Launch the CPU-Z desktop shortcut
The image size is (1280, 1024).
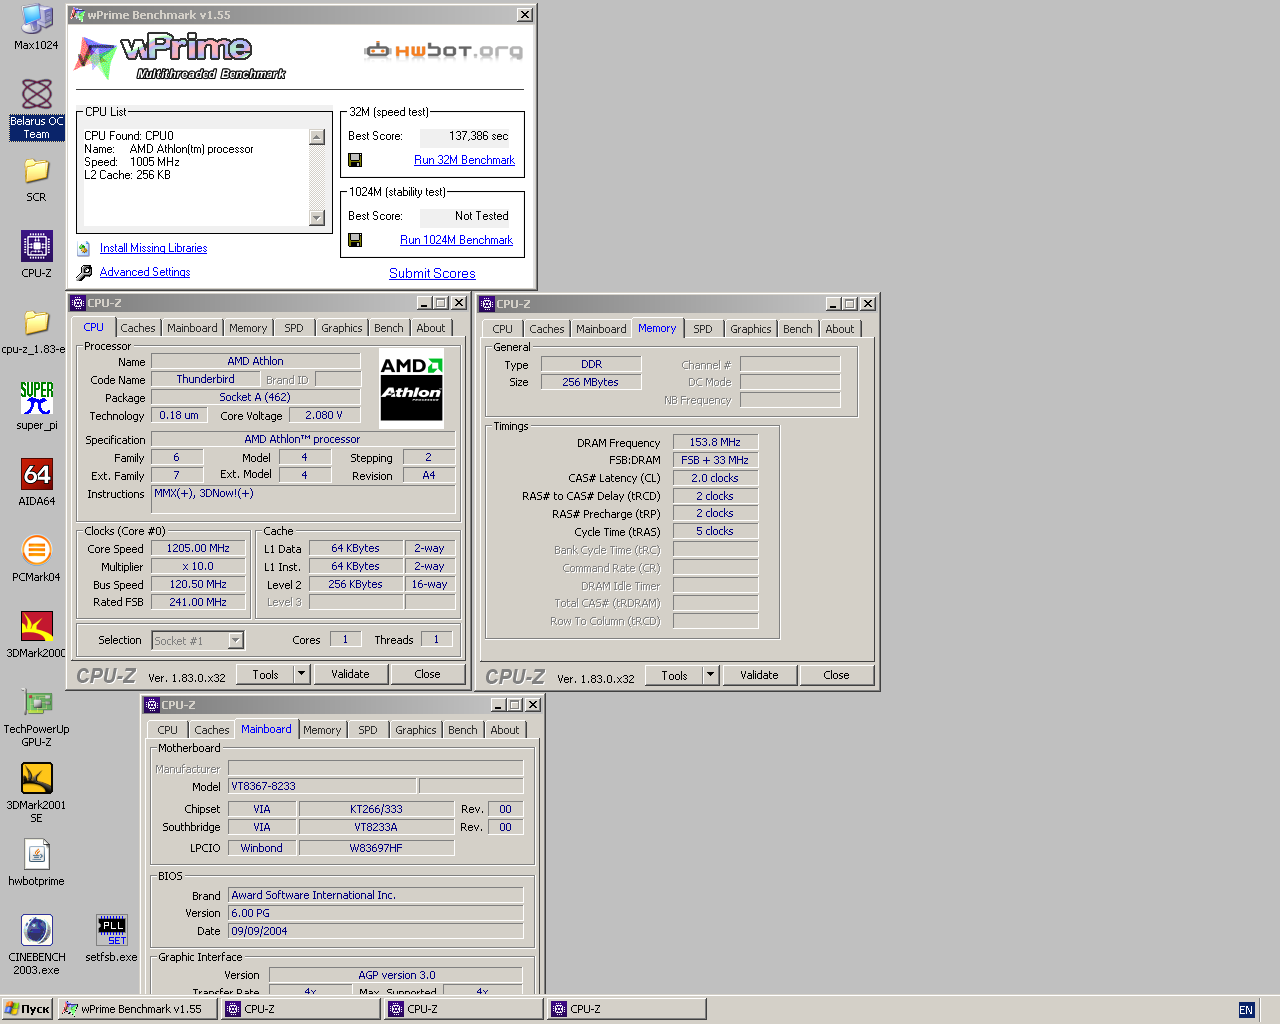pos(36,254)
